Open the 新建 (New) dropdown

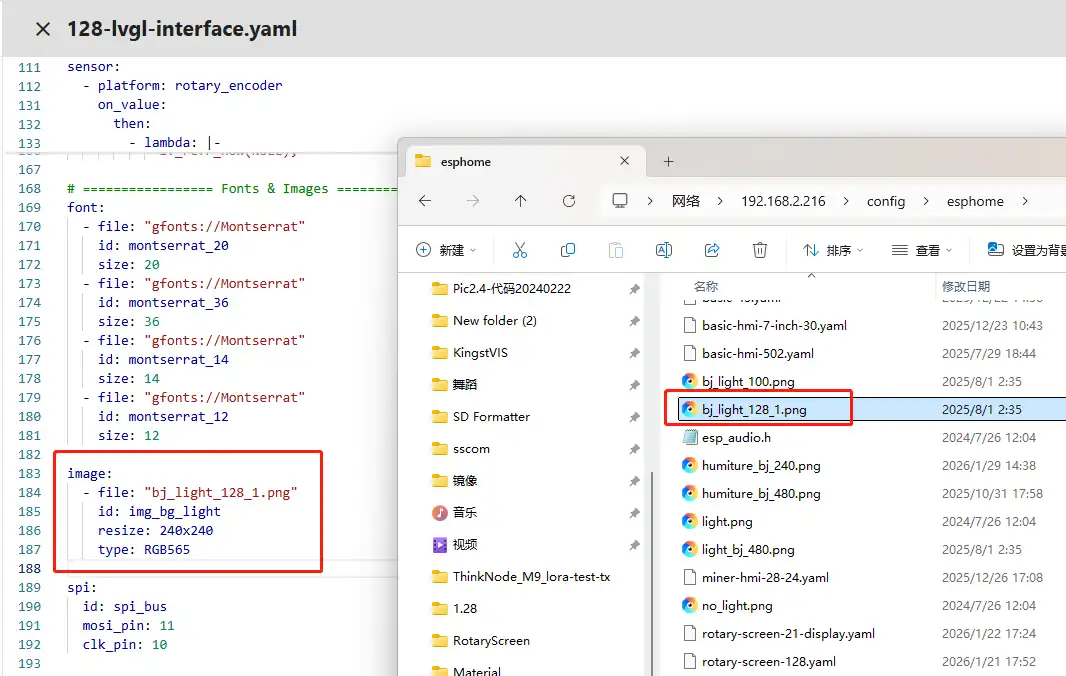tap(446, 250)
